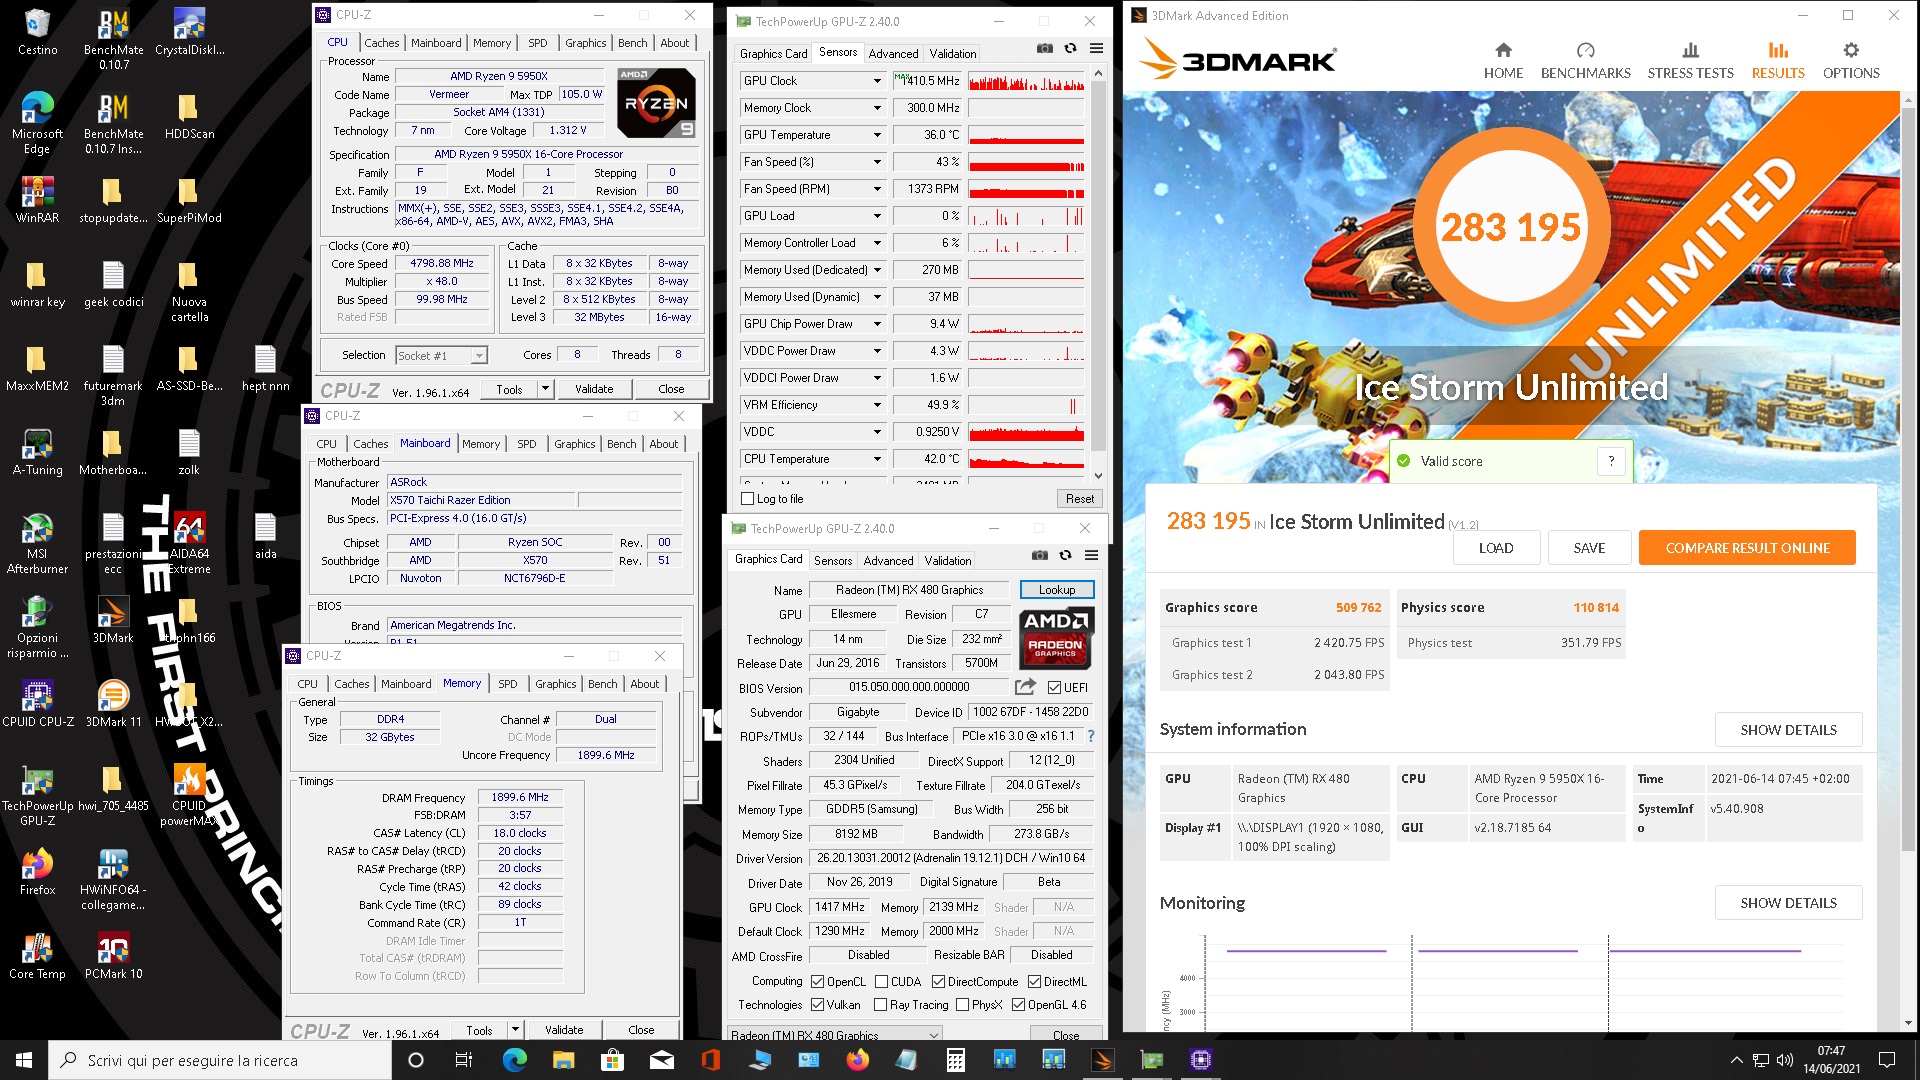The width and height of the screenshot is (1920, 1080).
Task: Open HWiNFO64 desktop icon
Action: pyautogui.click(x=113, y=880)
